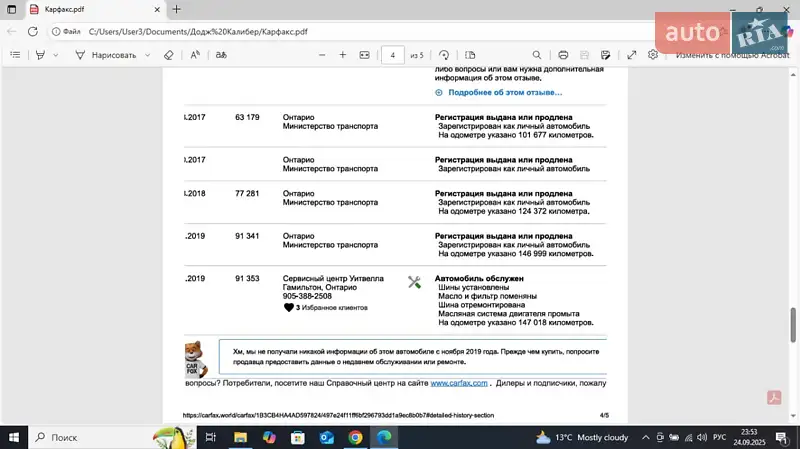Screen dimensions: 800x449
Task: Print the PDF document
Action: (563, 55)
